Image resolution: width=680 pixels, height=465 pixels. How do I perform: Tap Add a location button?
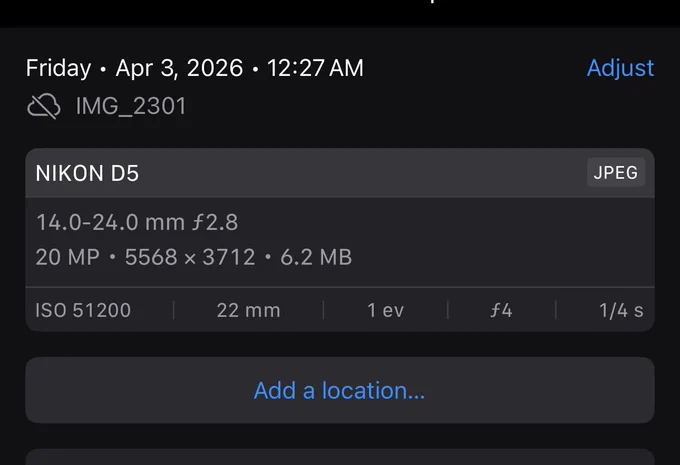[x=340, y=390]
